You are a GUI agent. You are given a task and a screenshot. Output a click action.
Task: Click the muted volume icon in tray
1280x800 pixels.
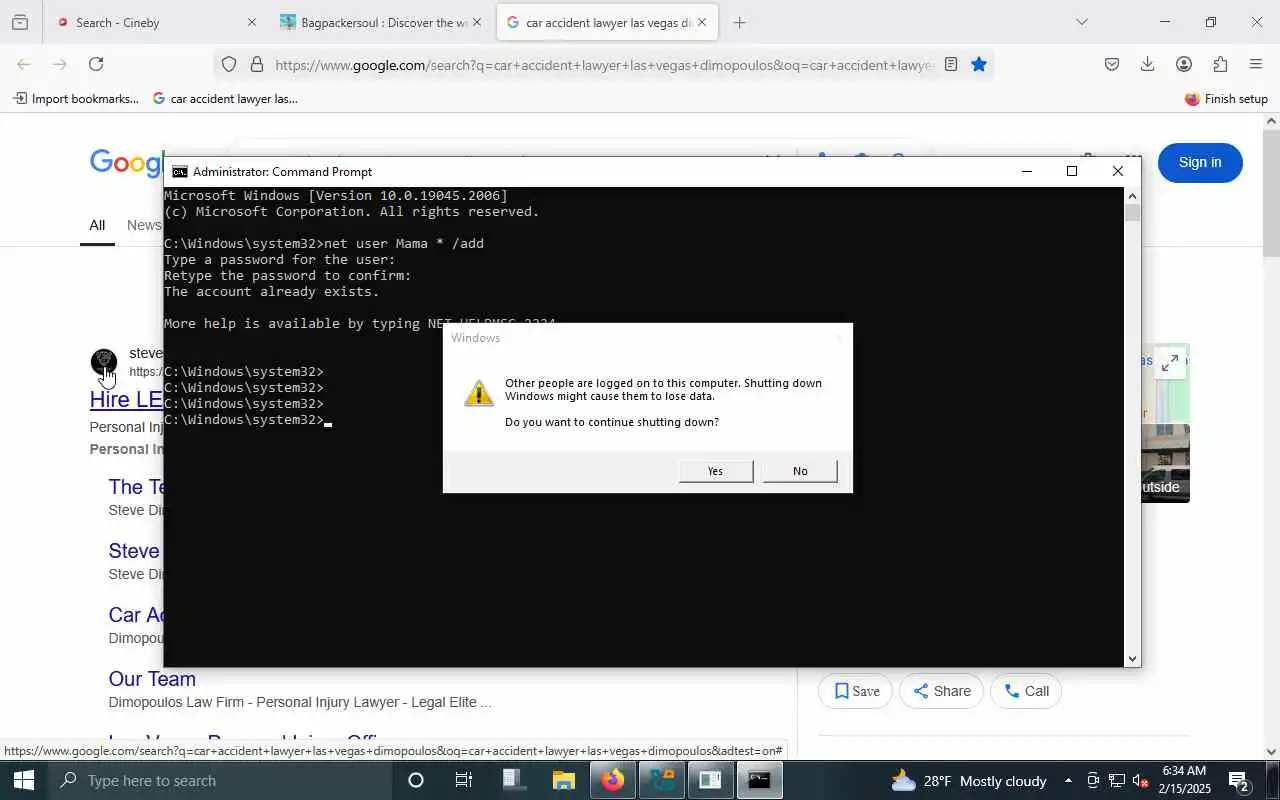click(x=1140, y=781)
